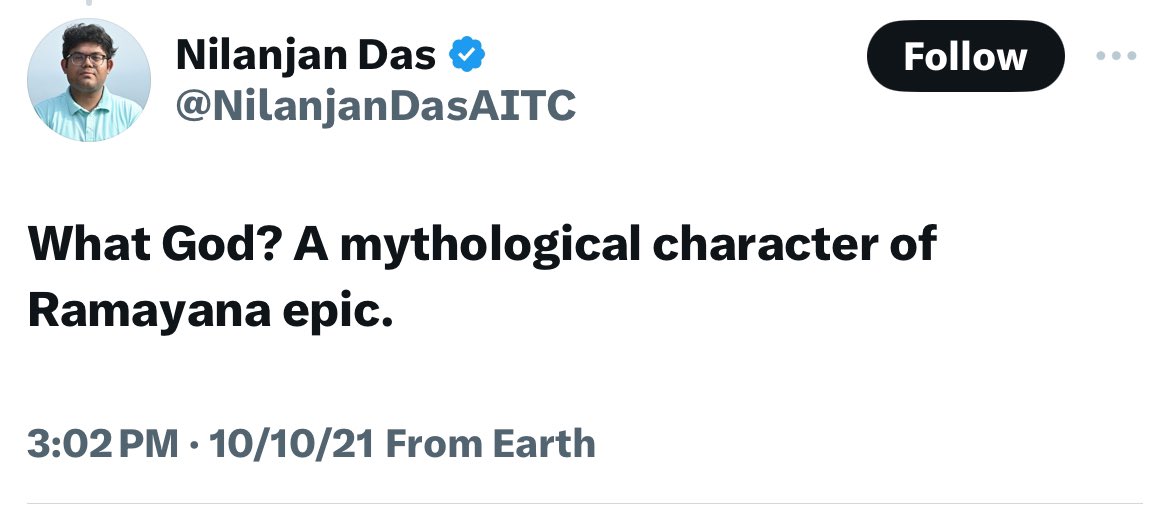
Task: Open Nilanjan Das's profile picture
Action: [x=89, y=80]
